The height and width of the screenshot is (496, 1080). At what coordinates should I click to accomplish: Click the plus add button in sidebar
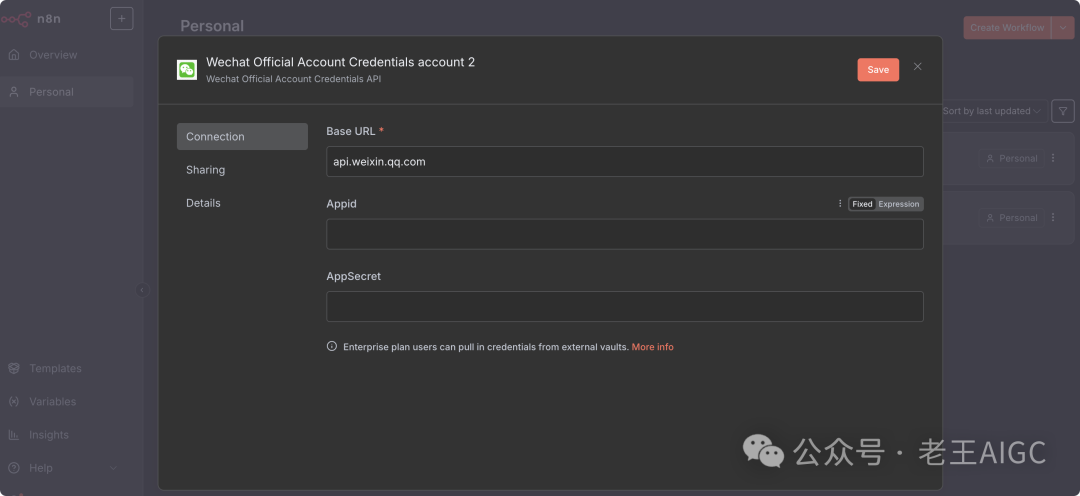(122, 19)
